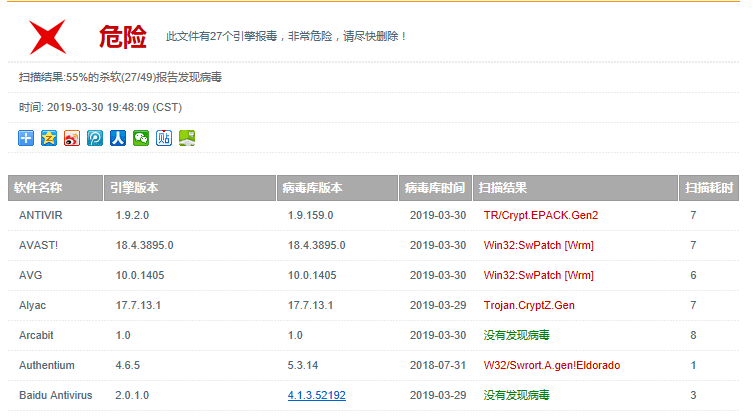
Task: Click the green envelope share icon
Action: (187, 138)
